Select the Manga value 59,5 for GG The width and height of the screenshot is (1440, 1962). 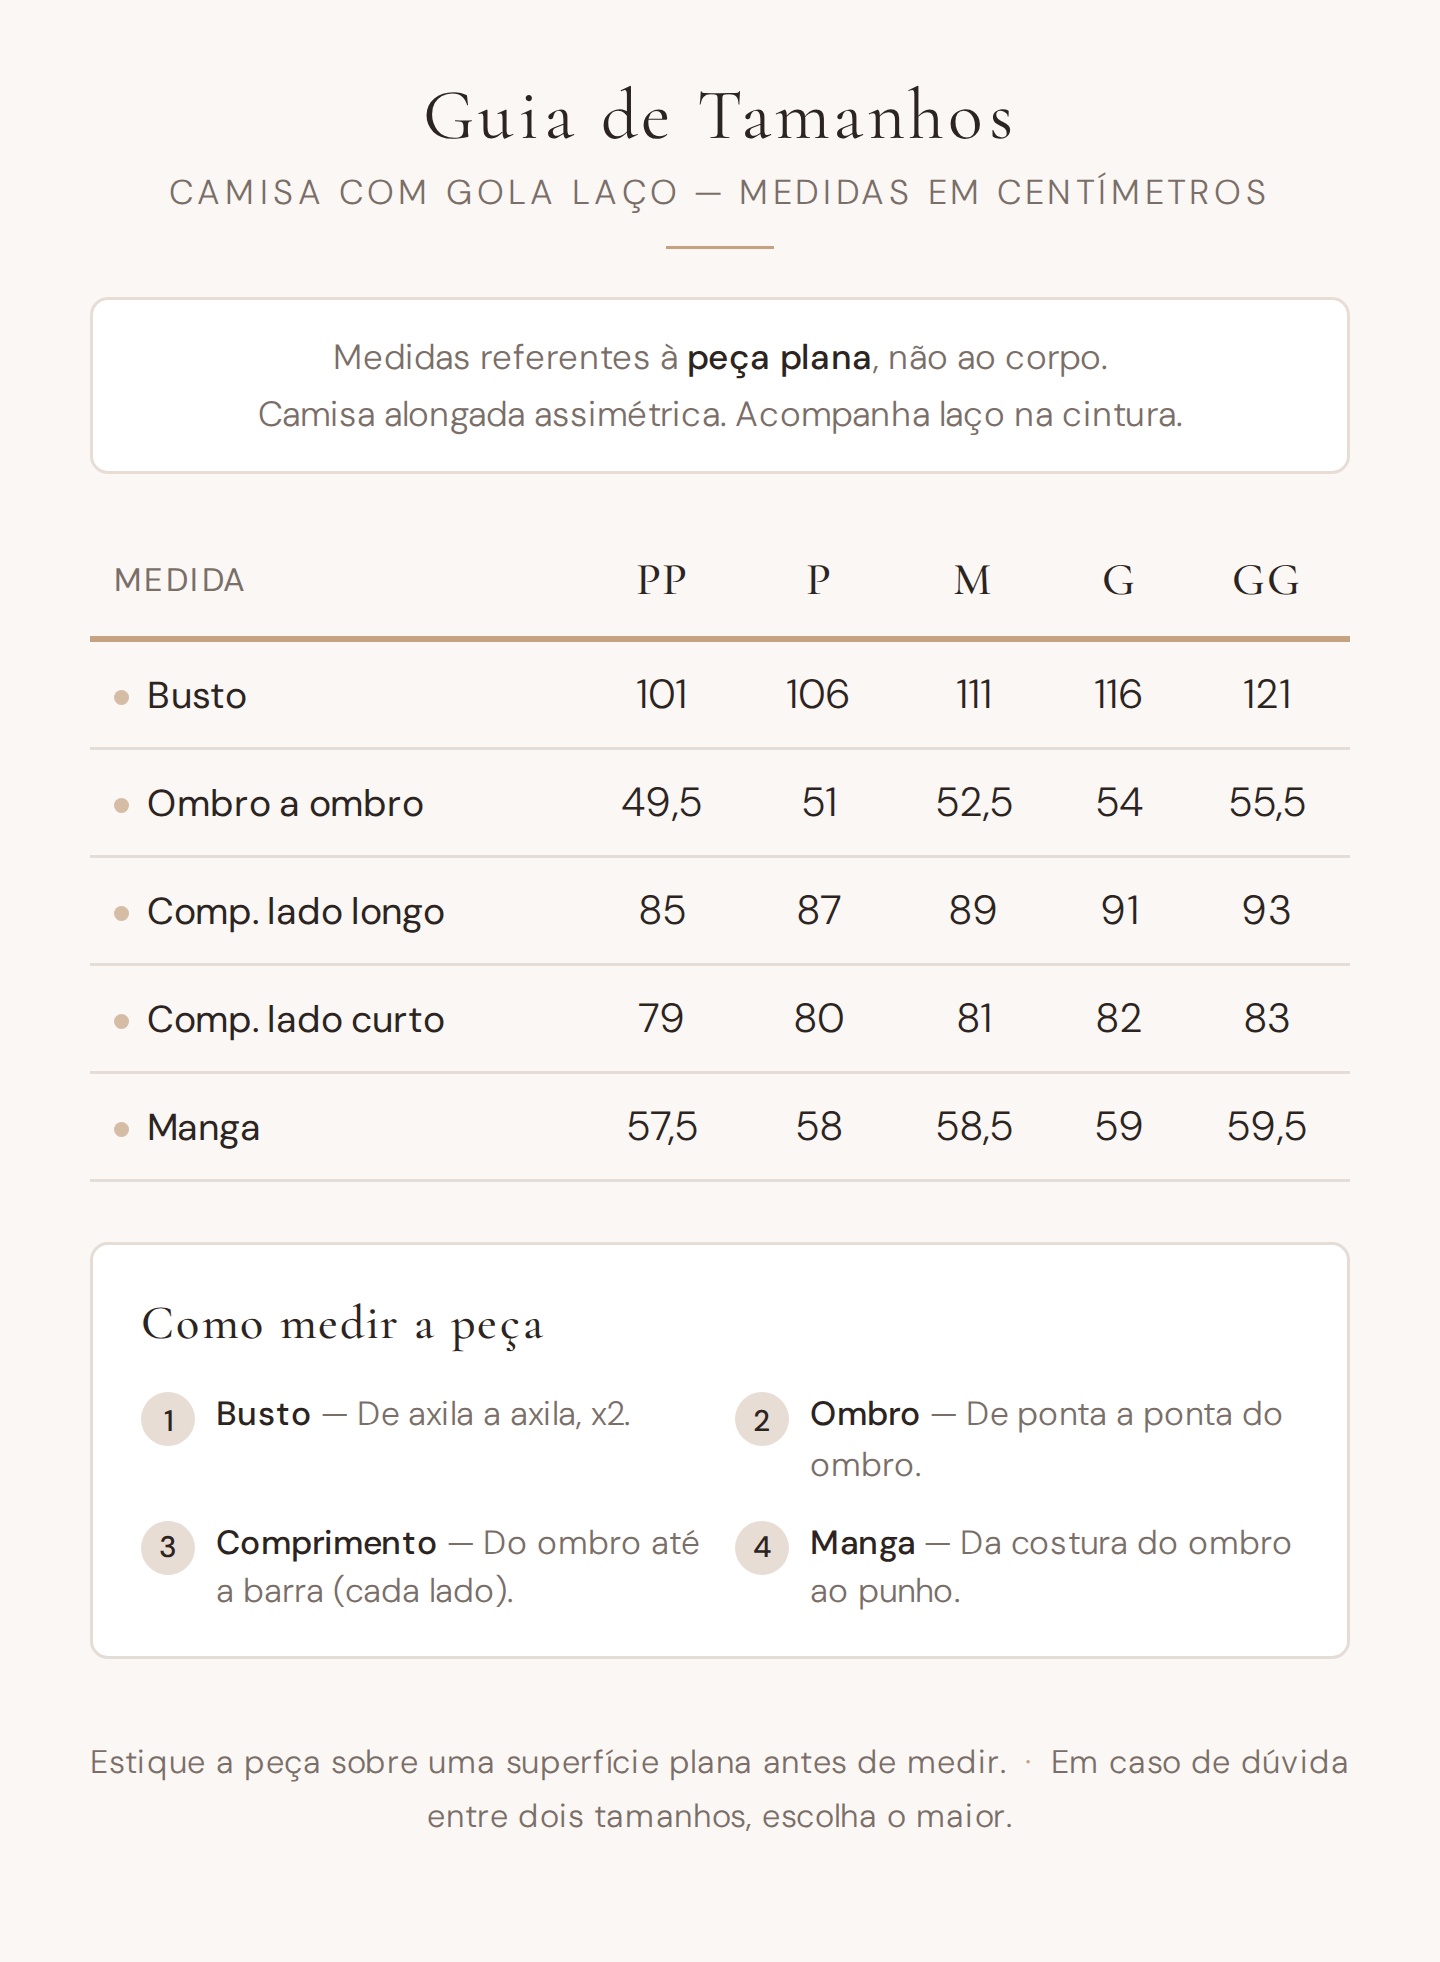point(1266,1127)
